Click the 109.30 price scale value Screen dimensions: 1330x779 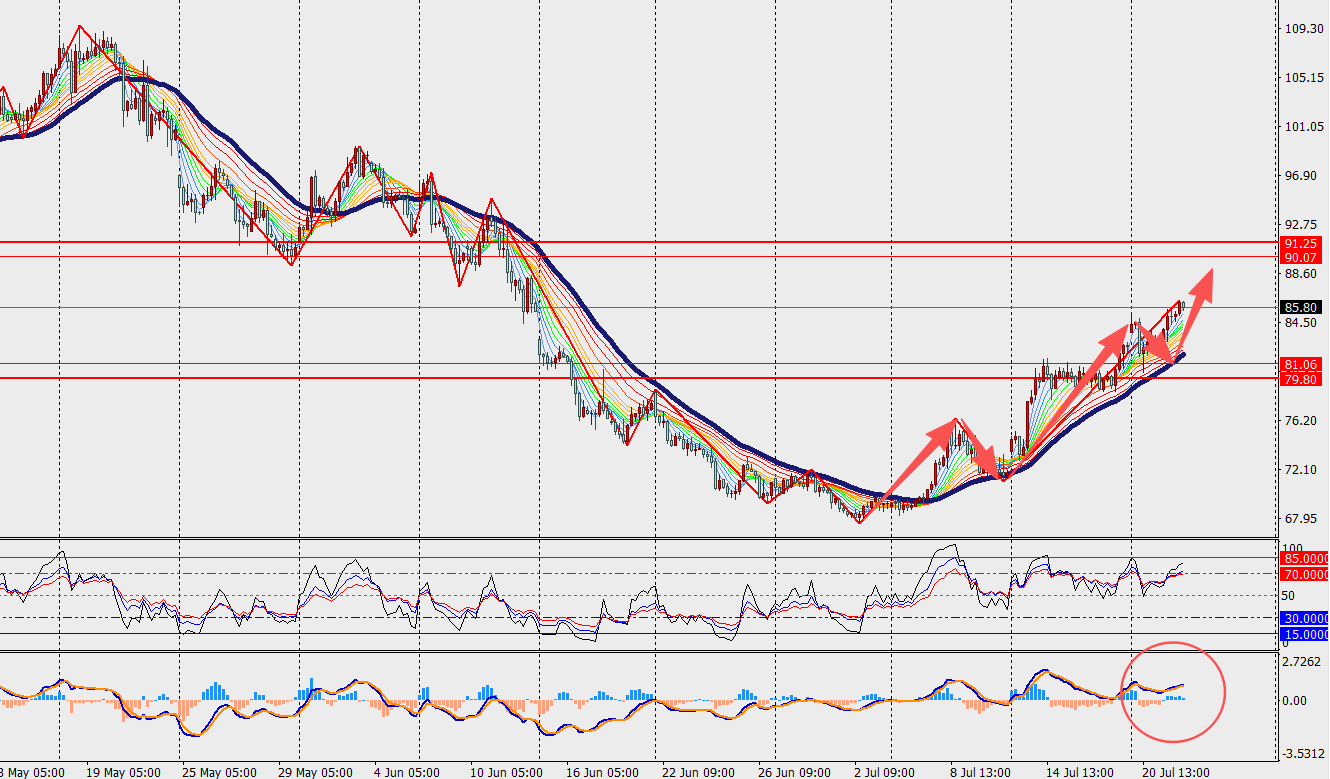(1303, 29)
